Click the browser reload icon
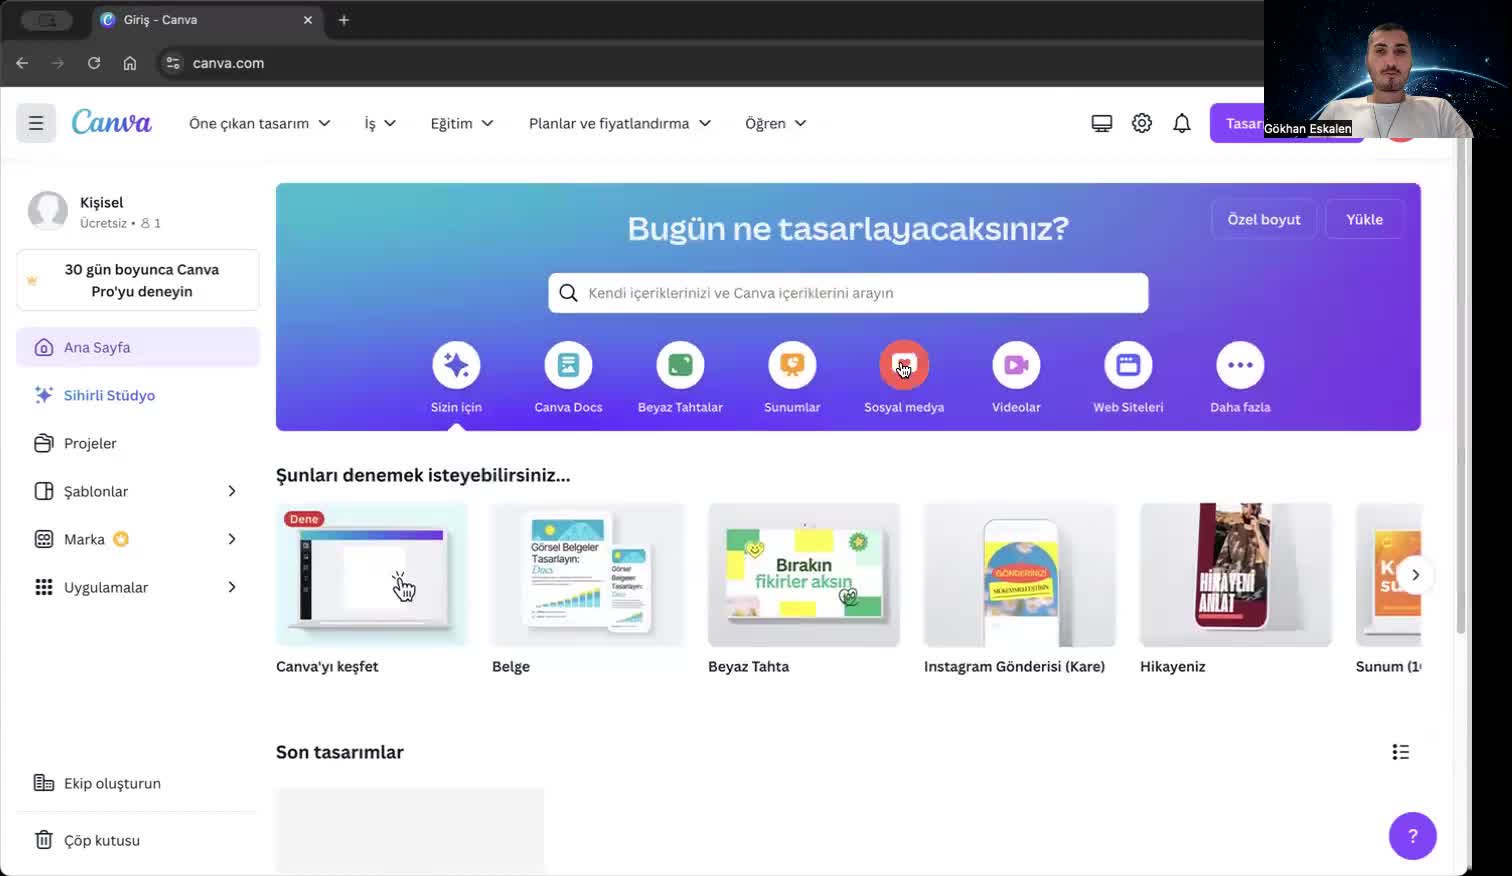1512x876 pixels. click(x=94, y=63)
